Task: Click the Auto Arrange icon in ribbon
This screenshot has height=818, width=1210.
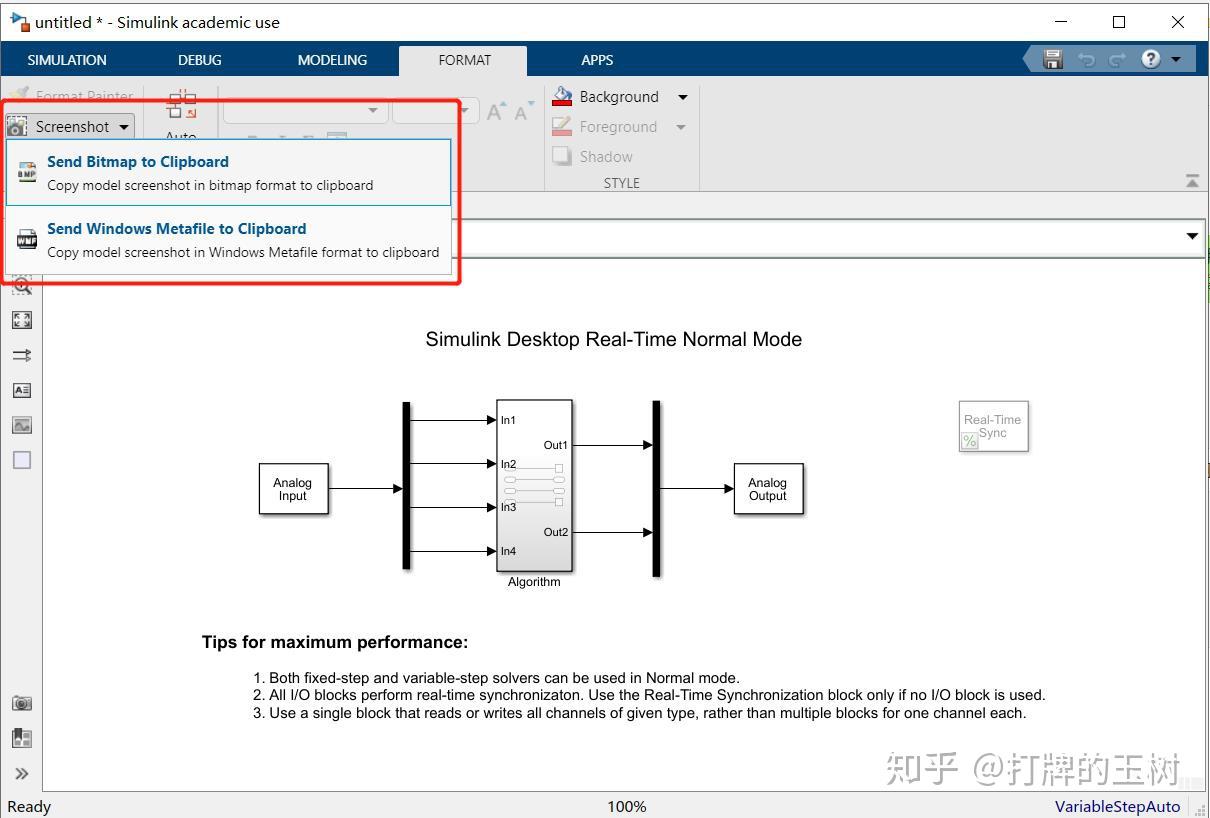Action: point(182,104)
